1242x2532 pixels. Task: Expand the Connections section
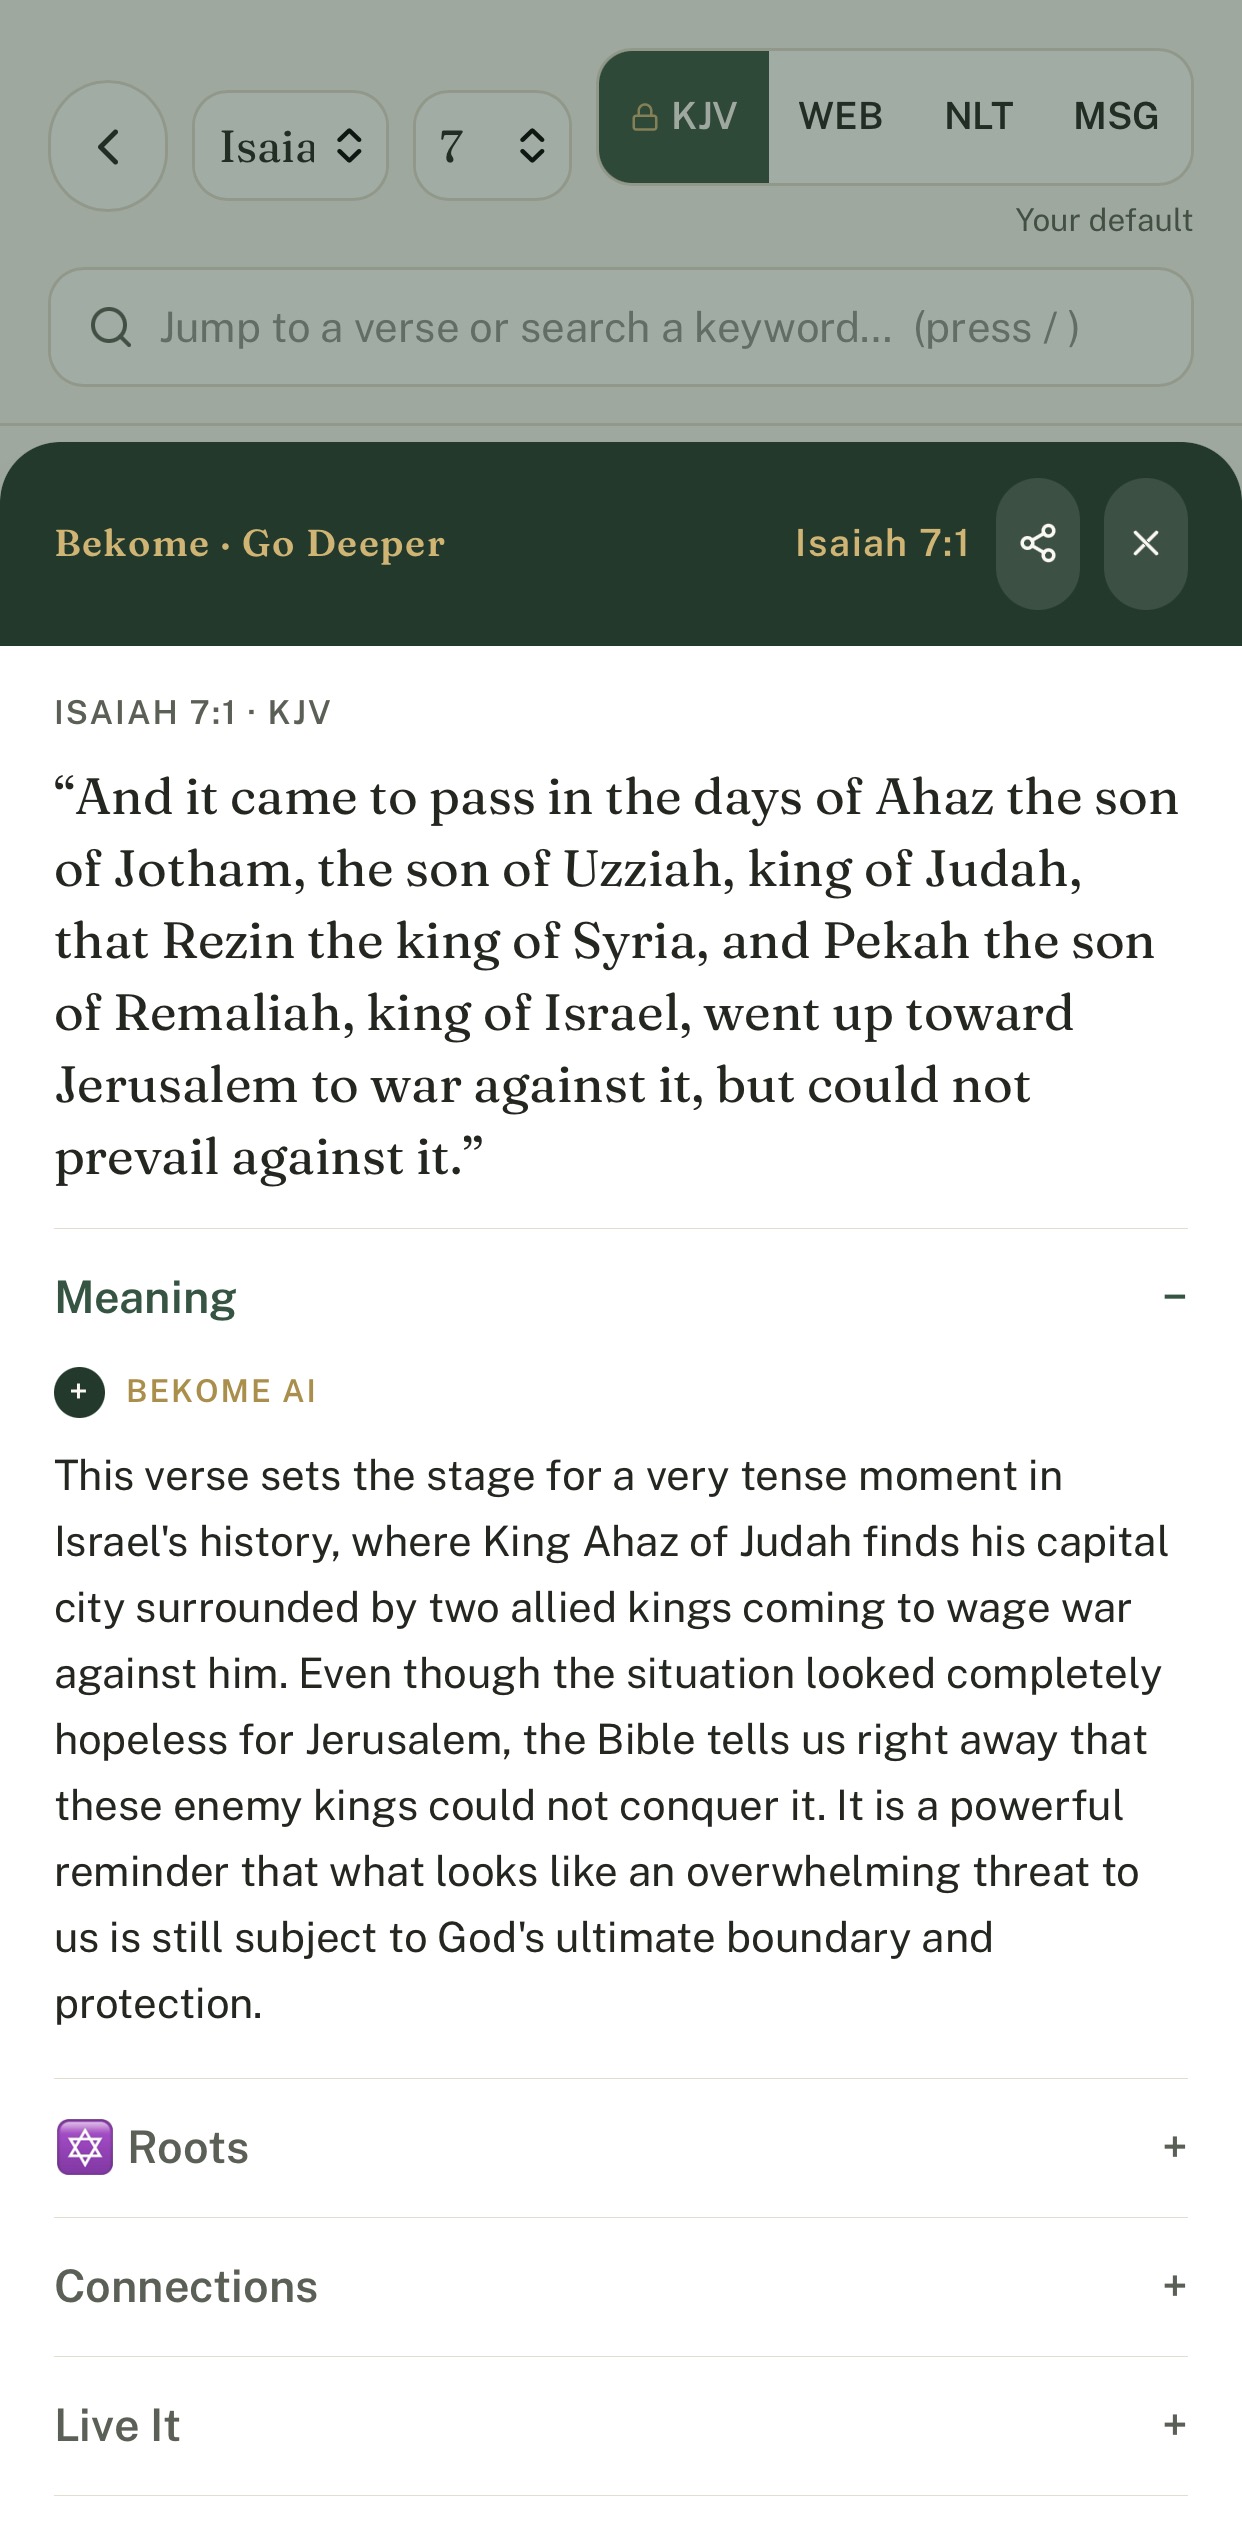(x=621, y=2287)
